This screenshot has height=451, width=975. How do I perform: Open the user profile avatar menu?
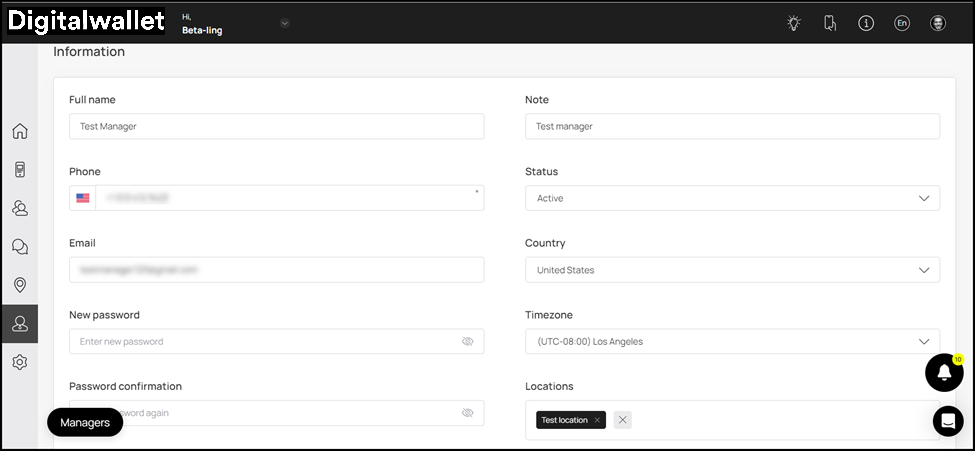[938, 23]
